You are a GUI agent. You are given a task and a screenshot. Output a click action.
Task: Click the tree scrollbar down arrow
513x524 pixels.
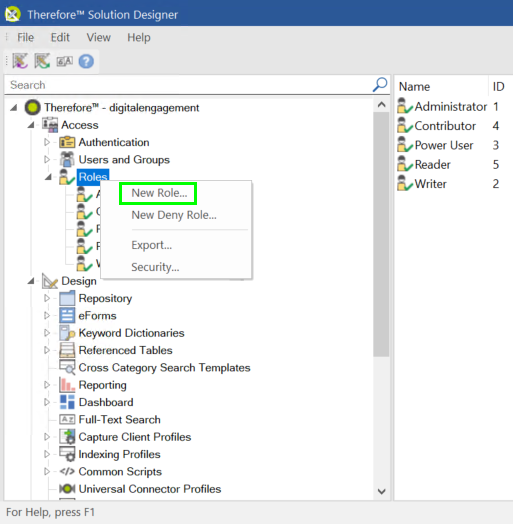[x=381, y=491]
